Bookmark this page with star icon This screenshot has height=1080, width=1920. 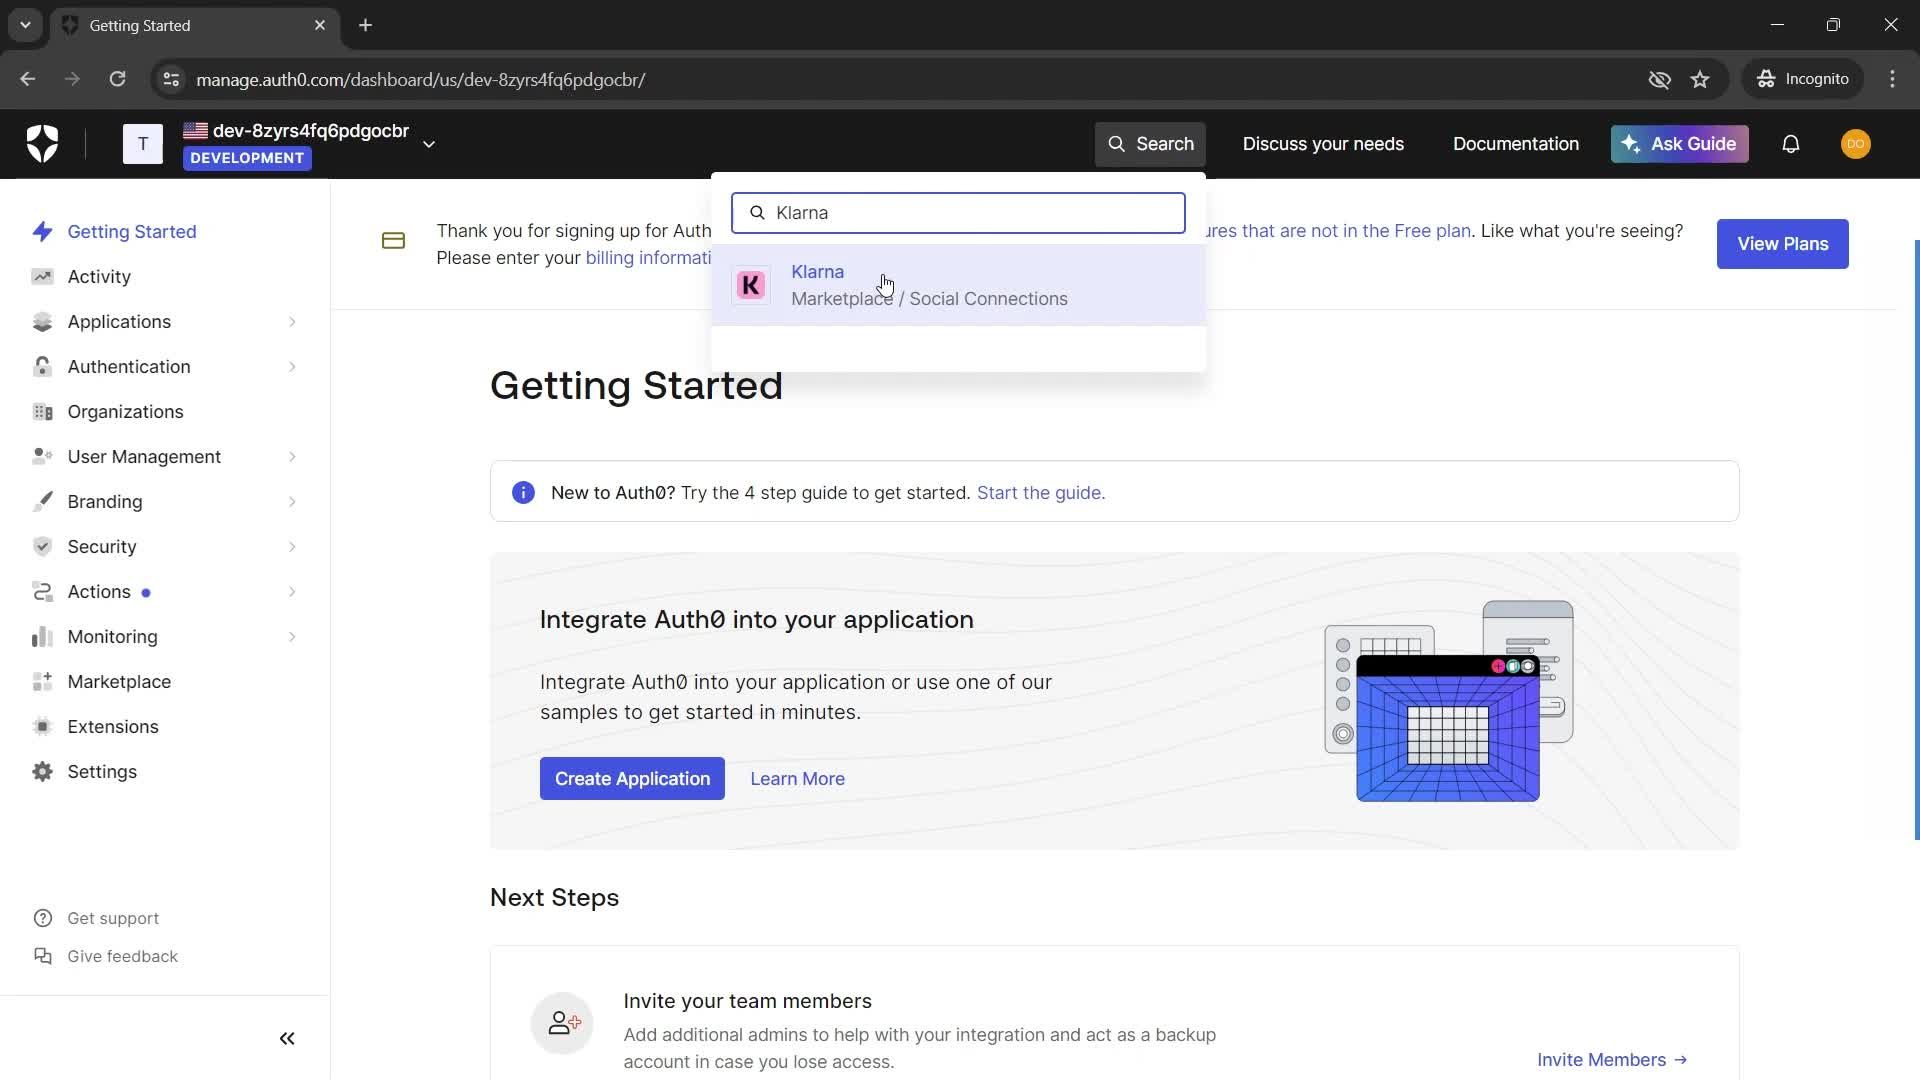pos(1700,79)
